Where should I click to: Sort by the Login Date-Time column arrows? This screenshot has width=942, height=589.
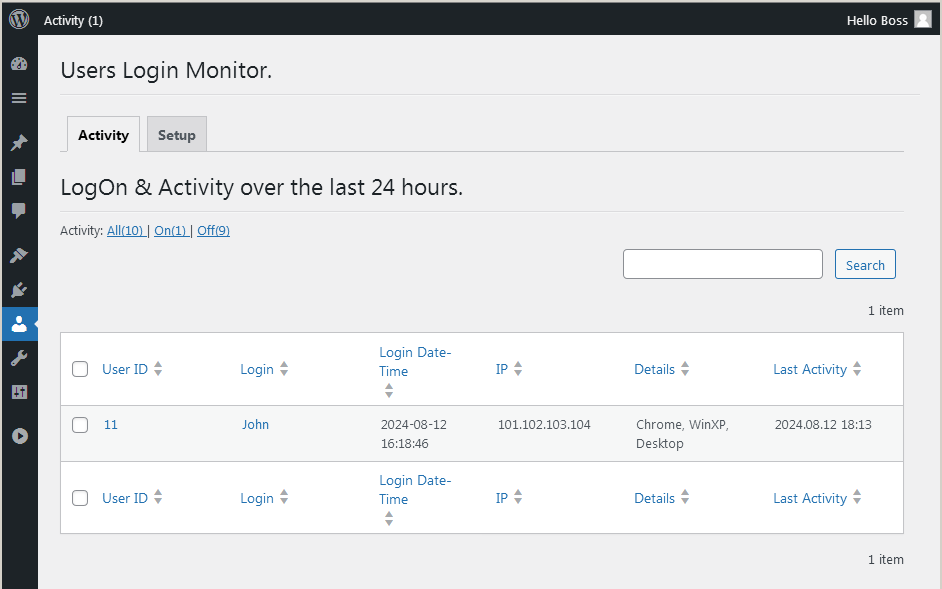click(389, 390)
